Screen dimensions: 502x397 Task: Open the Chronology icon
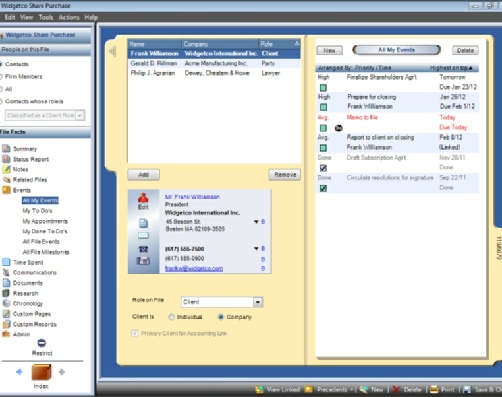[x=6, y=303]
